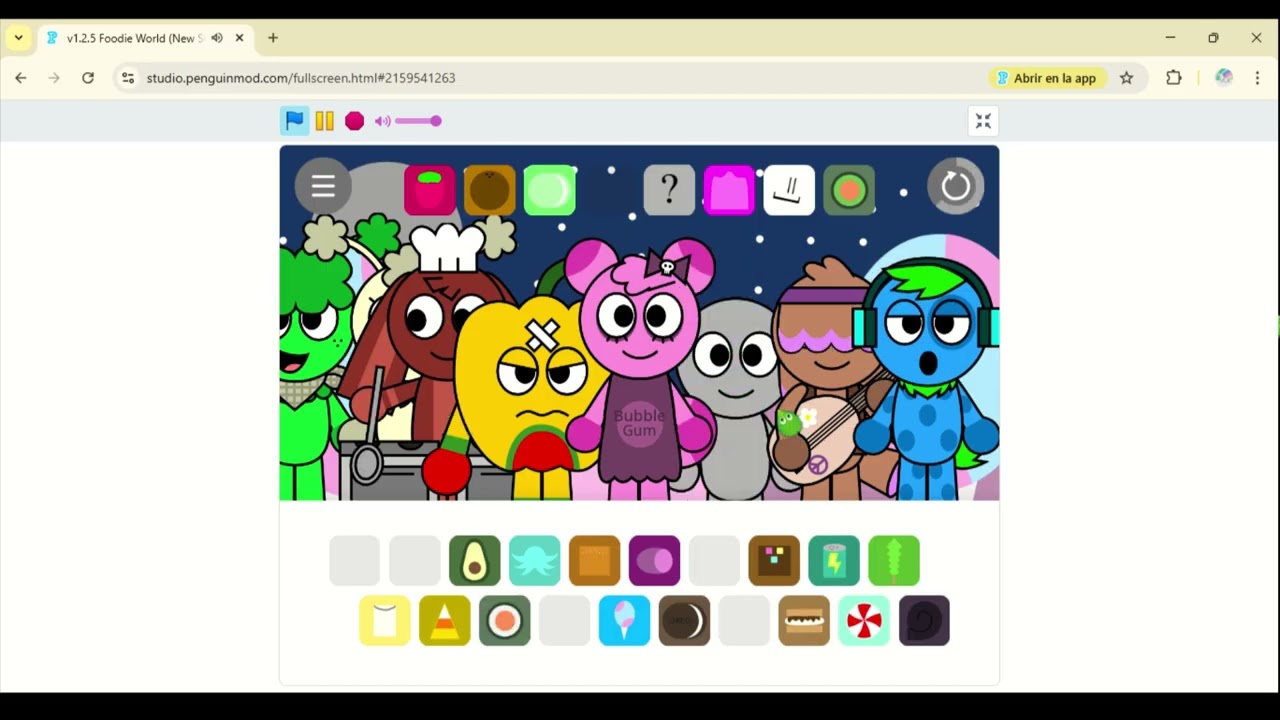Screen dimensions: 1280x720
Task: Go forward with the browser forward arrow
Action: point(54,78)
